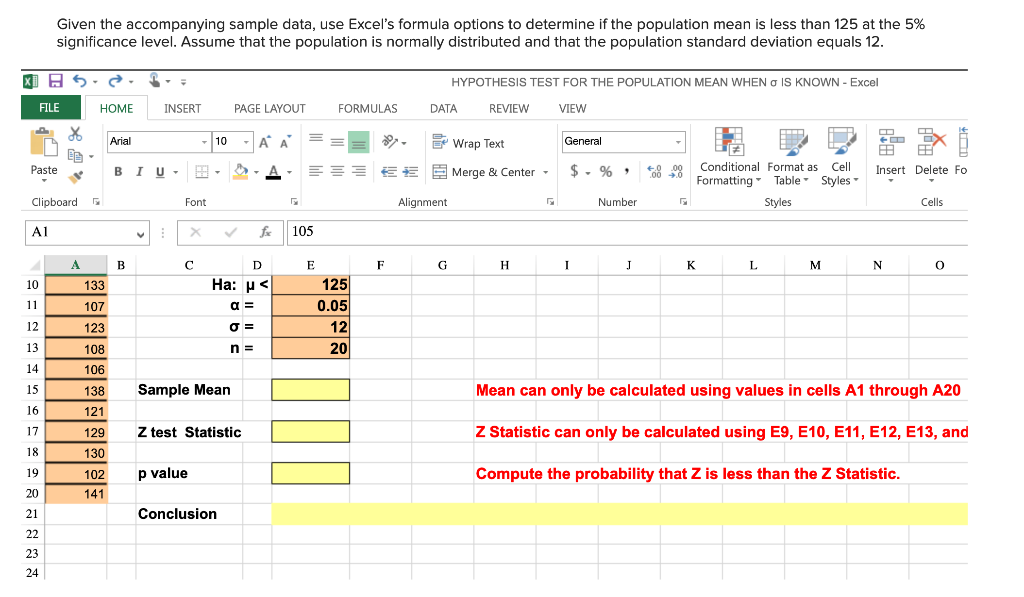Open Alignment dialog launcher arrow
The width and height of the screenshot is (1024, 597).
click(x=550, y=202)
